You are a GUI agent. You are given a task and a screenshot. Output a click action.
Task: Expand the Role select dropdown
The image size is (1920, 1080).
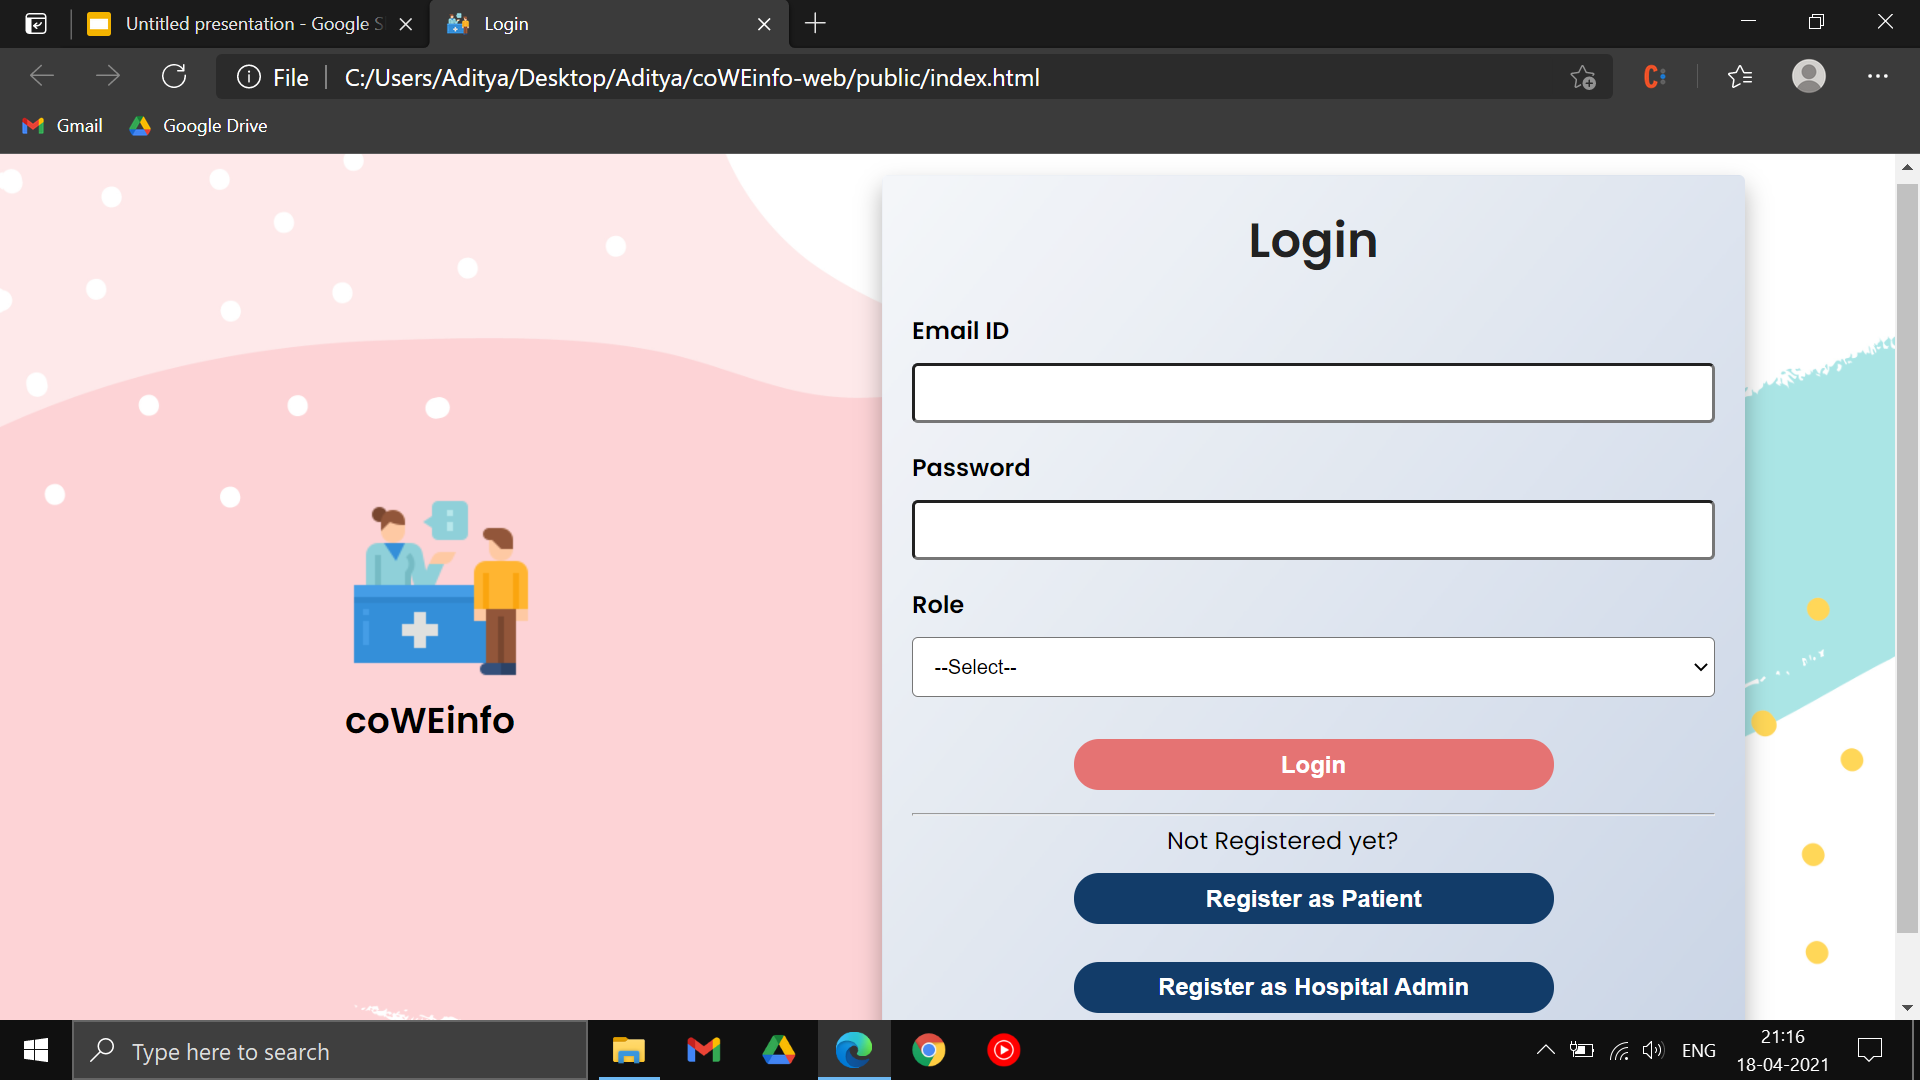pos(1312,667)
